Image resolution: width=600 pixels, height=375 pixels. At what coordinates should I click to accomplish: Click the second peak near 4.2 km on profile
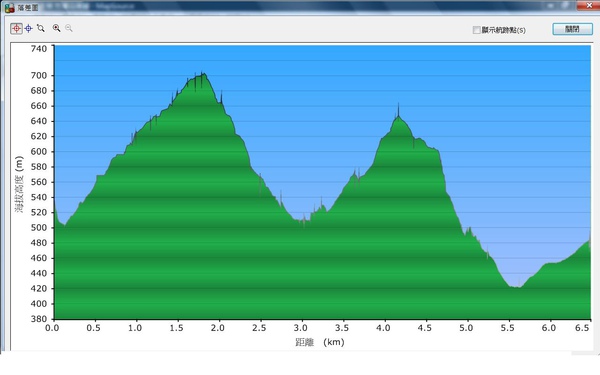[398, 116]
